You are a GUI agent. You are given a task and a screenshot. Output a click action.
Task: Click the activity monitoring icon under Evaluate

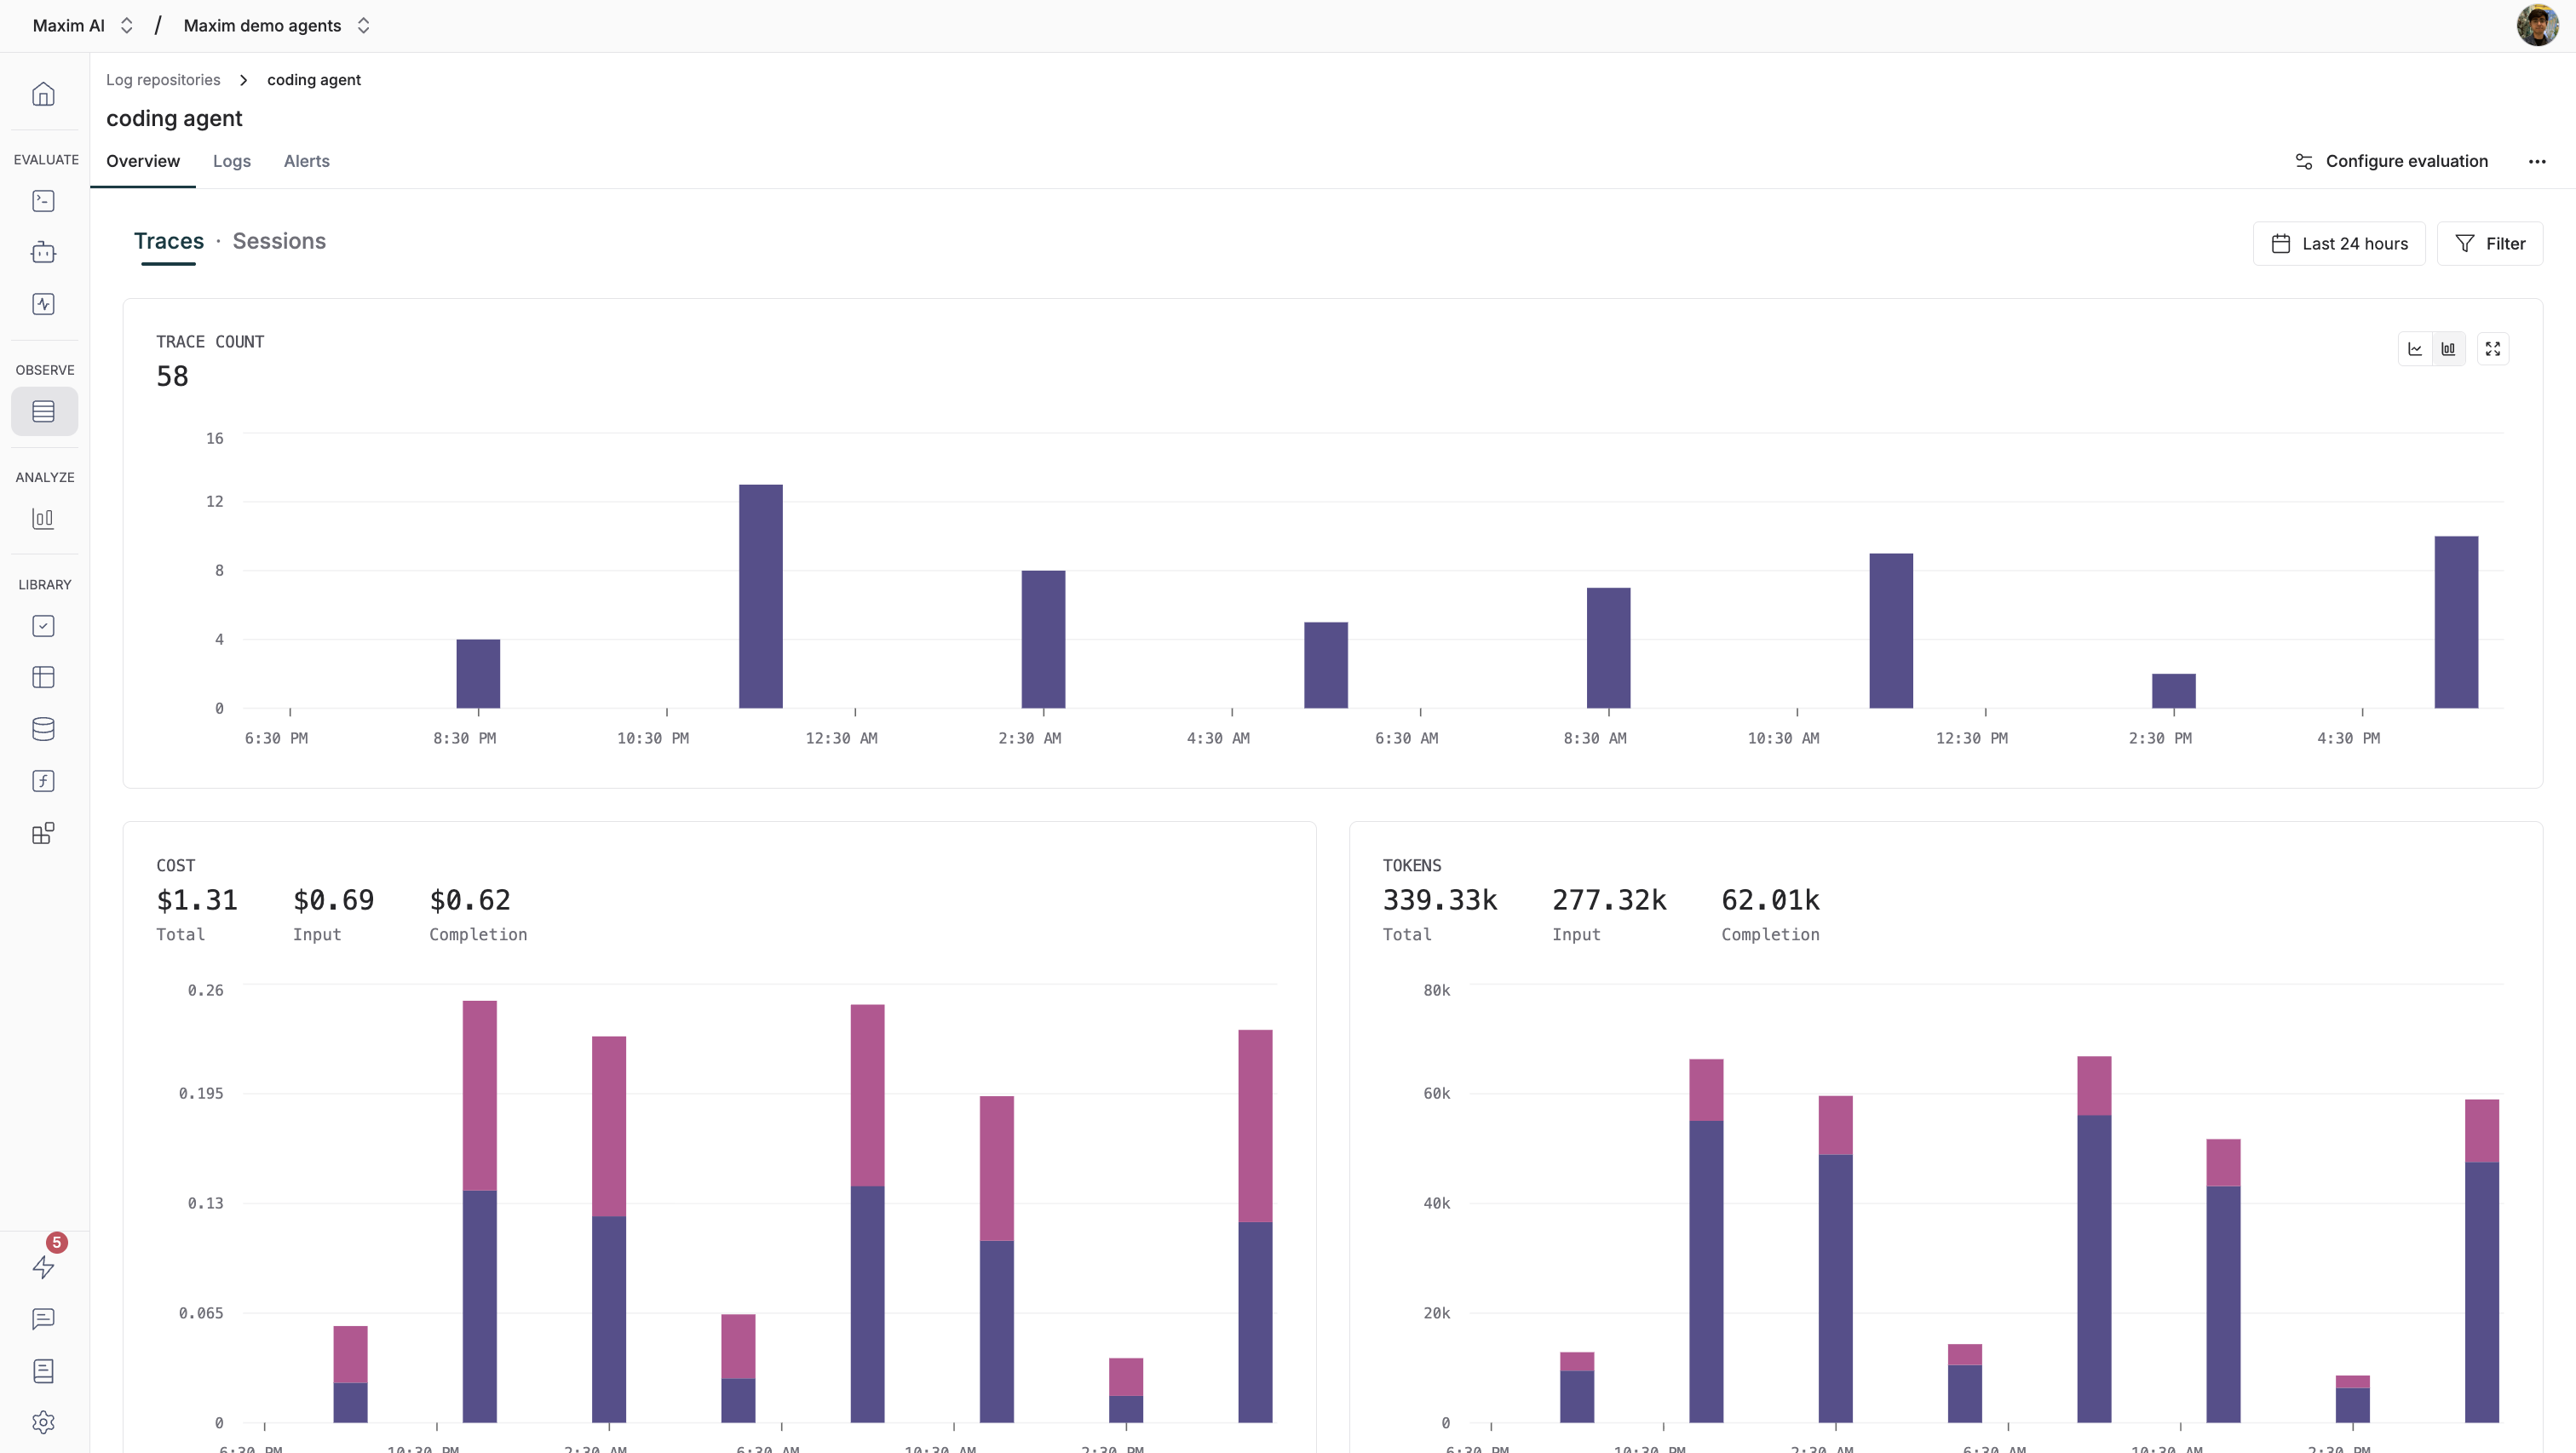point(43,304)
